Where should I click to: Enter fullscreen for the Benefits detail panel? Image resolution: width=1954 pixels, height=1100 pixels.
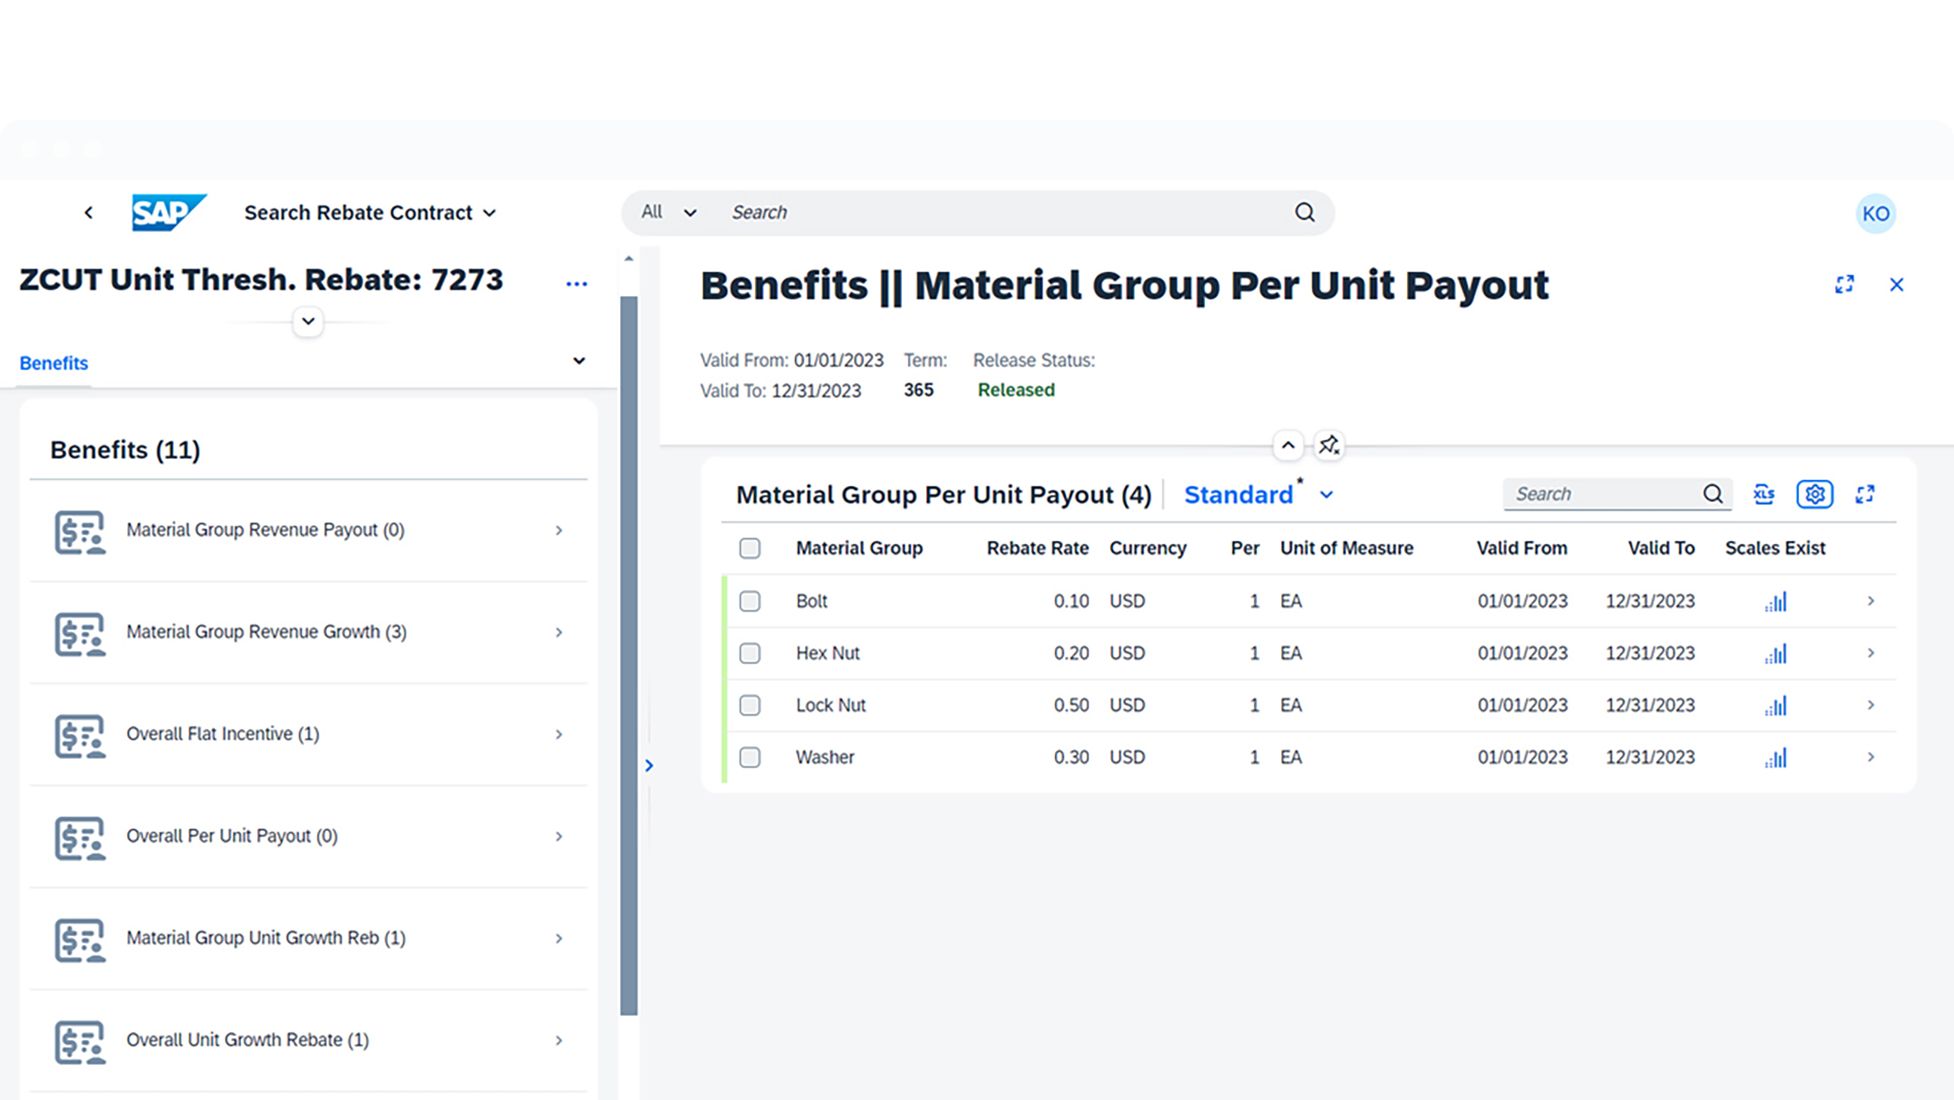(x=1844, y=285)
